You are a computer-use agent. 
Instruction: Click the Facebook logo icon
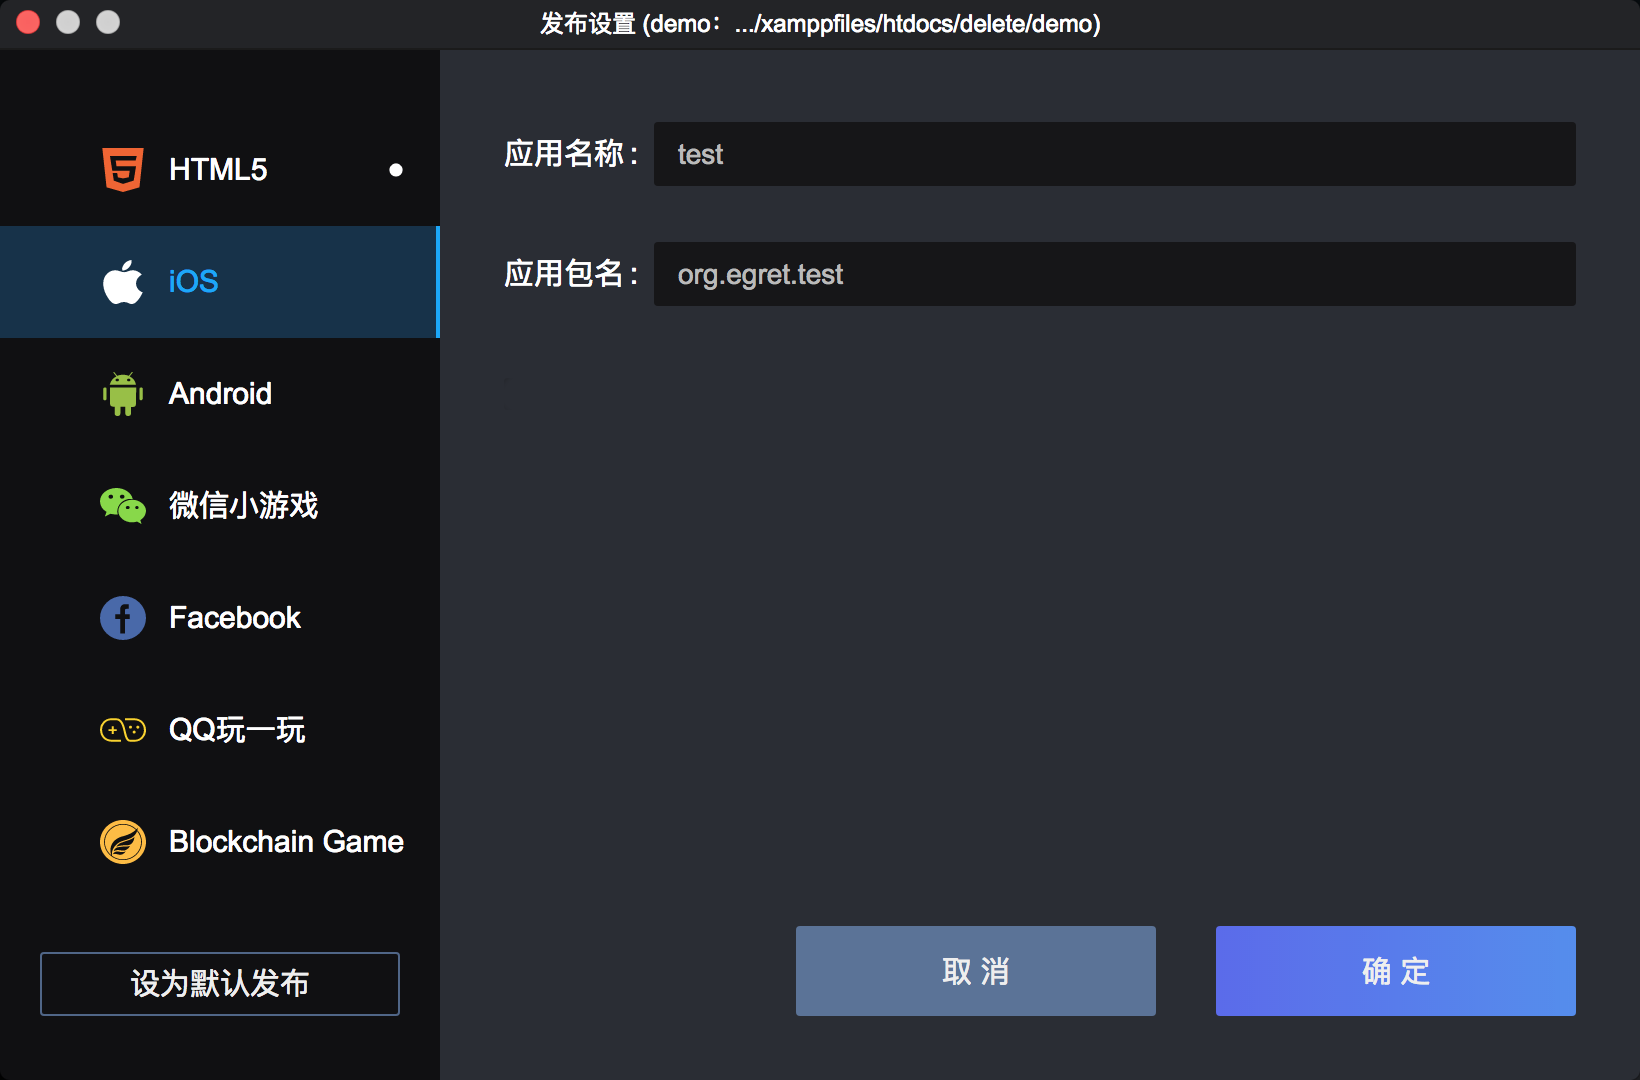click(x=123, y=618)
